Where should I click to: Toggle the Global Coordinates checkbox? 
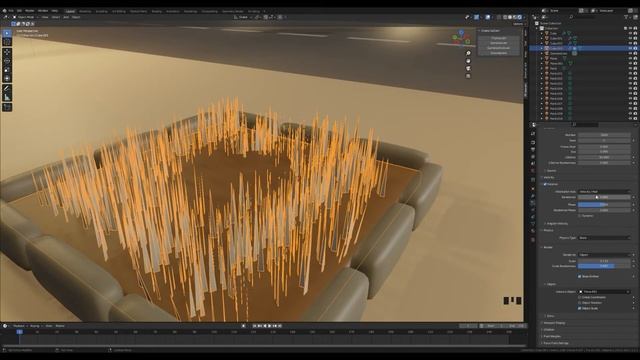(x=580, y=297)
